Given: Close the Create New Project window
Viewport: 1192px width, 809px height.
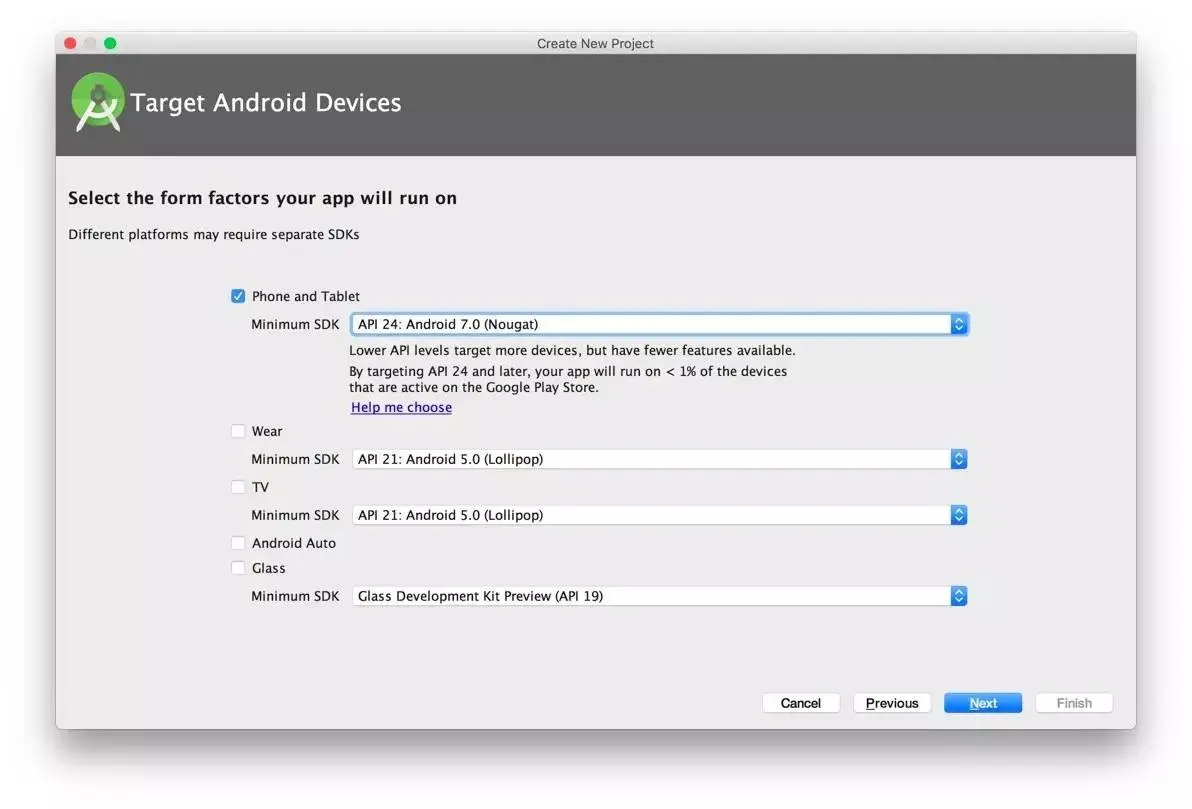Looking at the screenshot, I should (71, 43).
